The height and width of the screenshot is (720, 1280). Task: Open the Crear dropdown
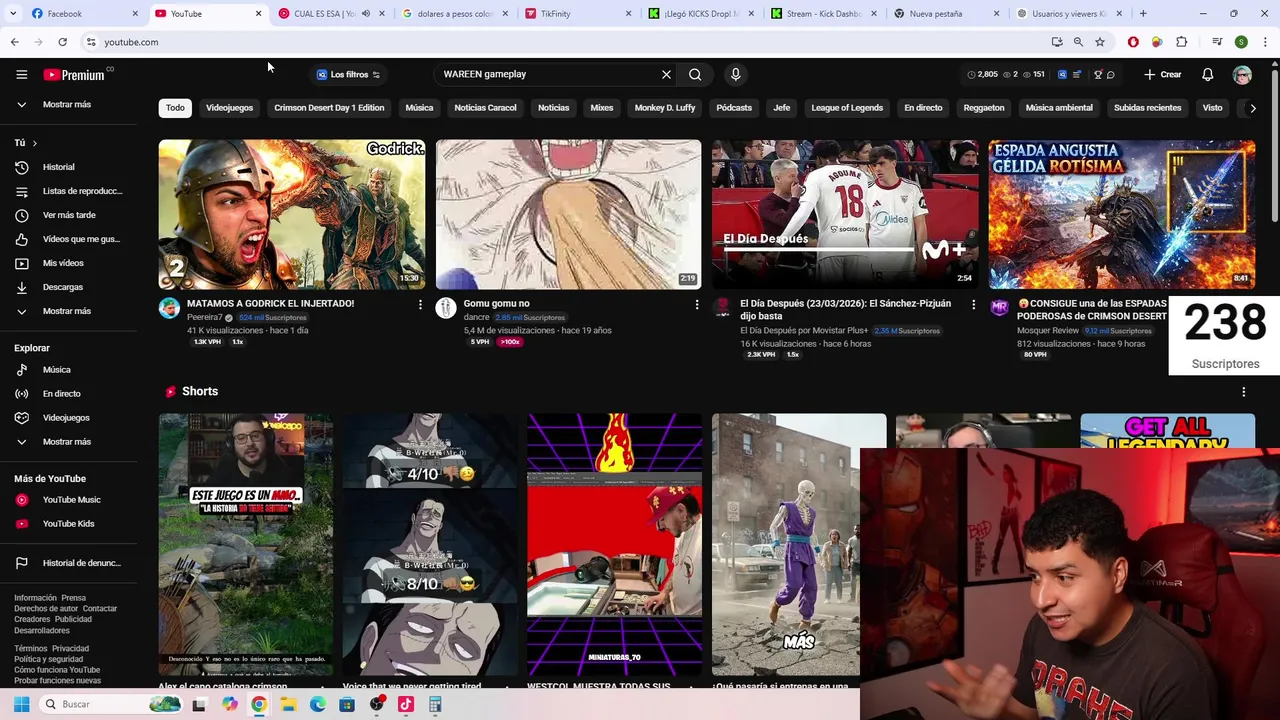tap(1163, 75)
